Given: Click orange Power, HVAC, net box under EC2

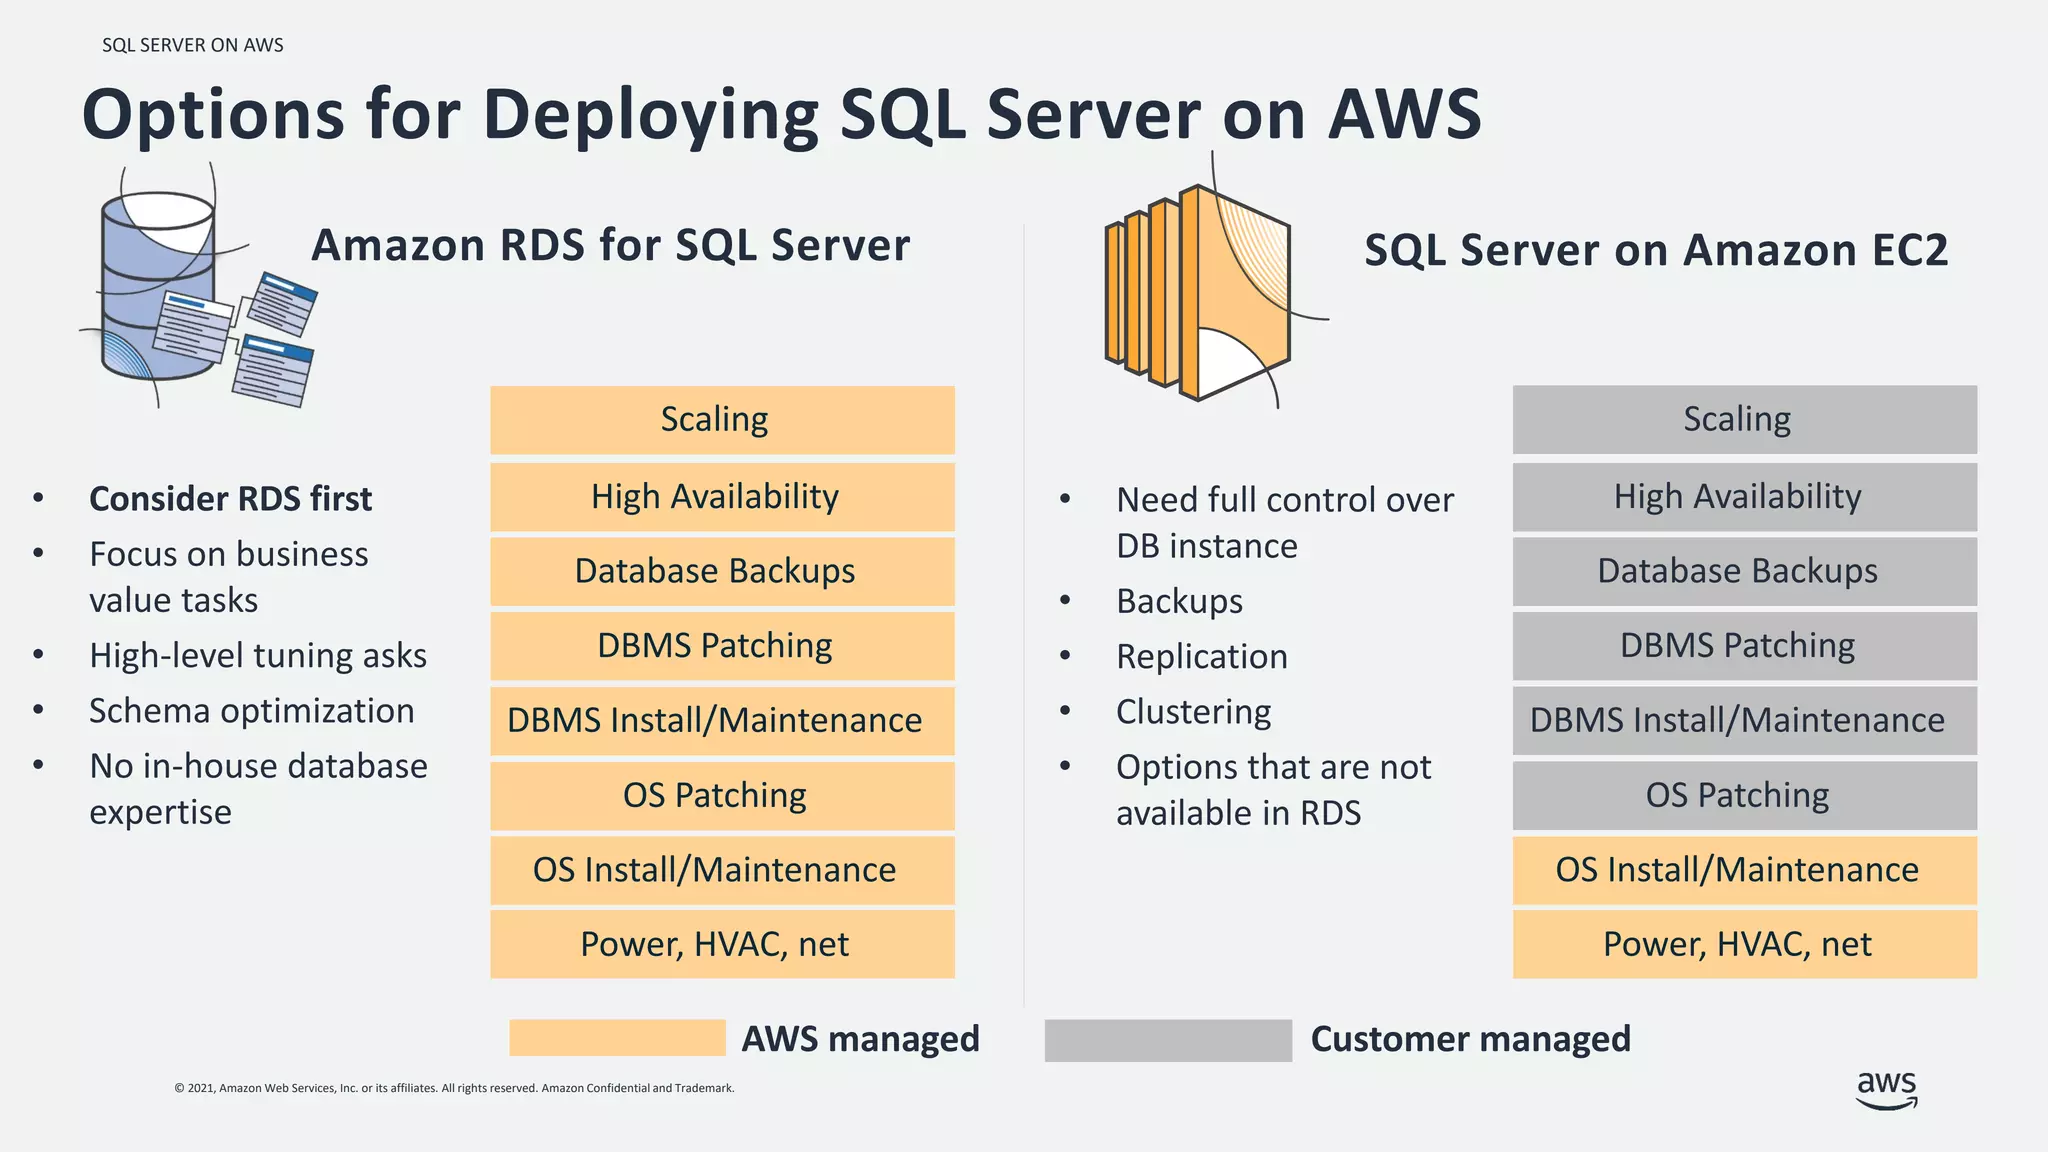Looking at the screenshot, I should click(x=1744, y=944).
